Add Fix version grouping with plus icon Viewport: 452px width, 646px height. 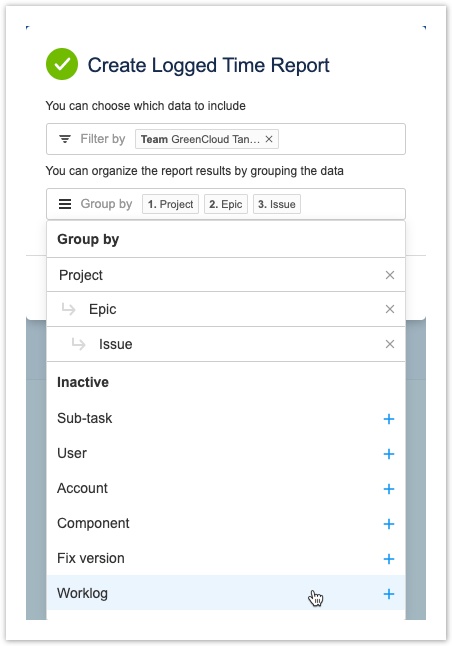pyautogui.click(x=389, y=559)
